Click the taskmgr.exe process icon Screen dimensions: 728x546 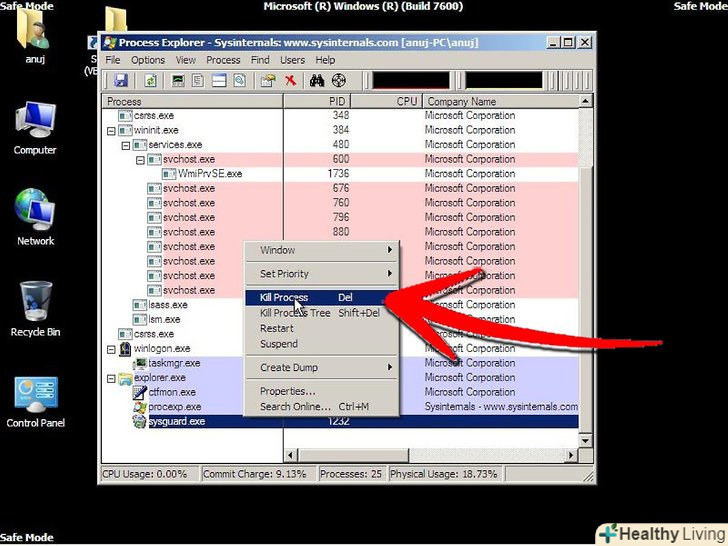pos(140,363)
